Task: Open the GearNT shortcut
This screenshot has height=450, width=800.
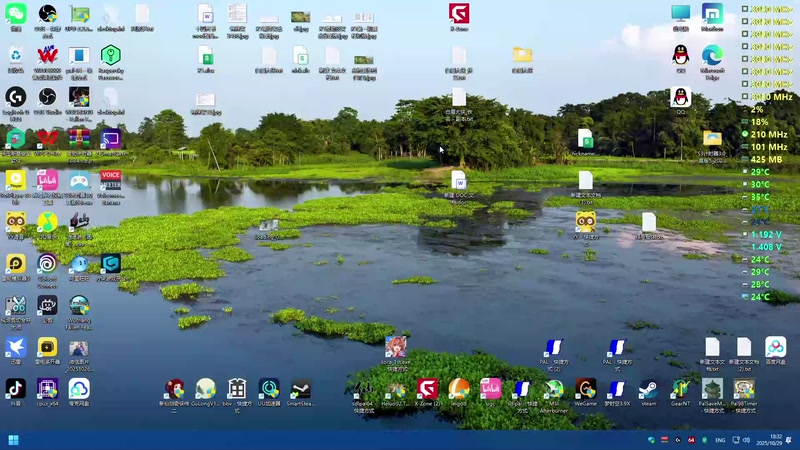Action: tap(680, 390)
